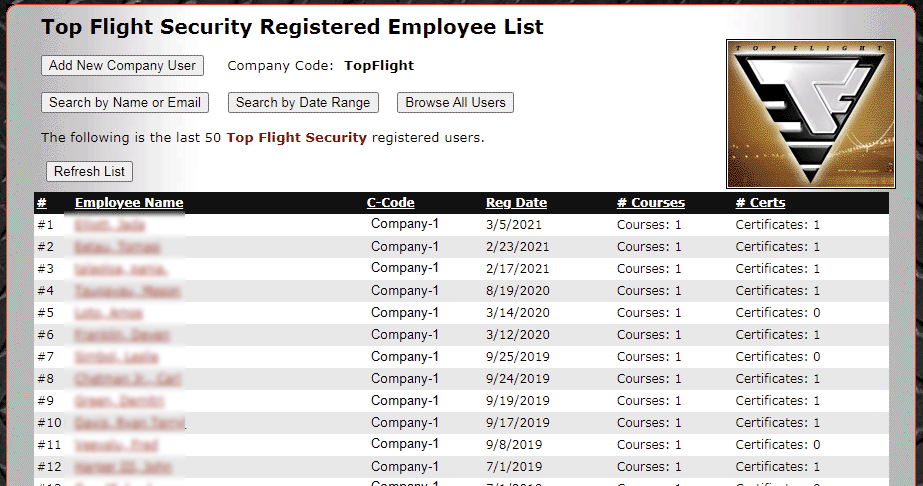The height and width of the screenshot is (486, 923).
Task: Sort by C-Code column header
Action: [390, 203]
